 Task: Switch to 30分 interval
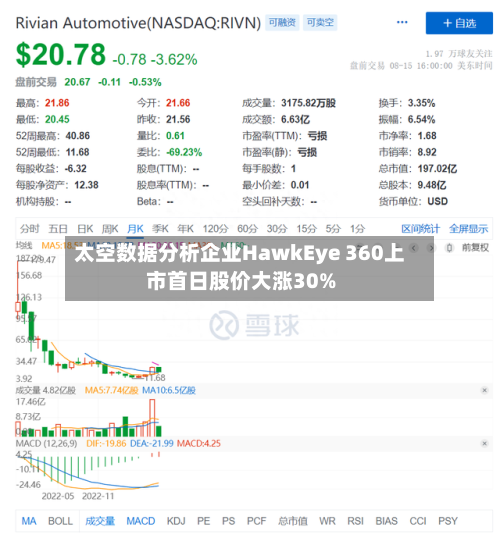(x=277, y=229)
